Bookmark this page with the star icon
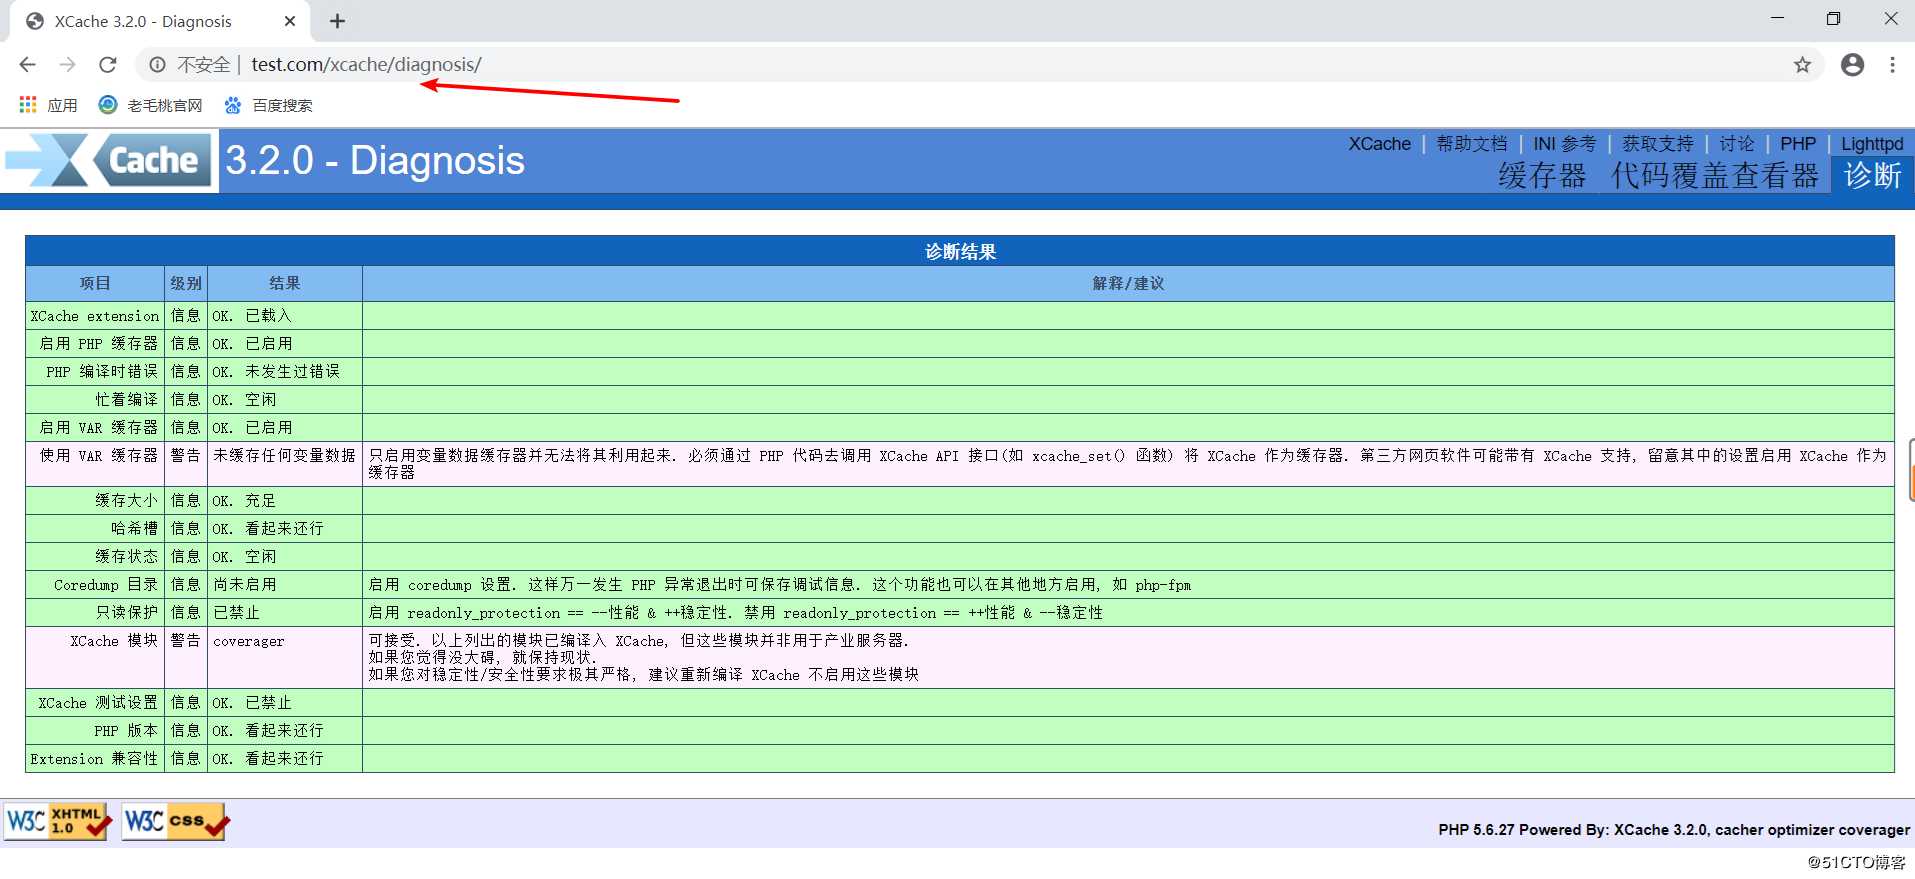 pyautogui.click(x=1802, y=64)
